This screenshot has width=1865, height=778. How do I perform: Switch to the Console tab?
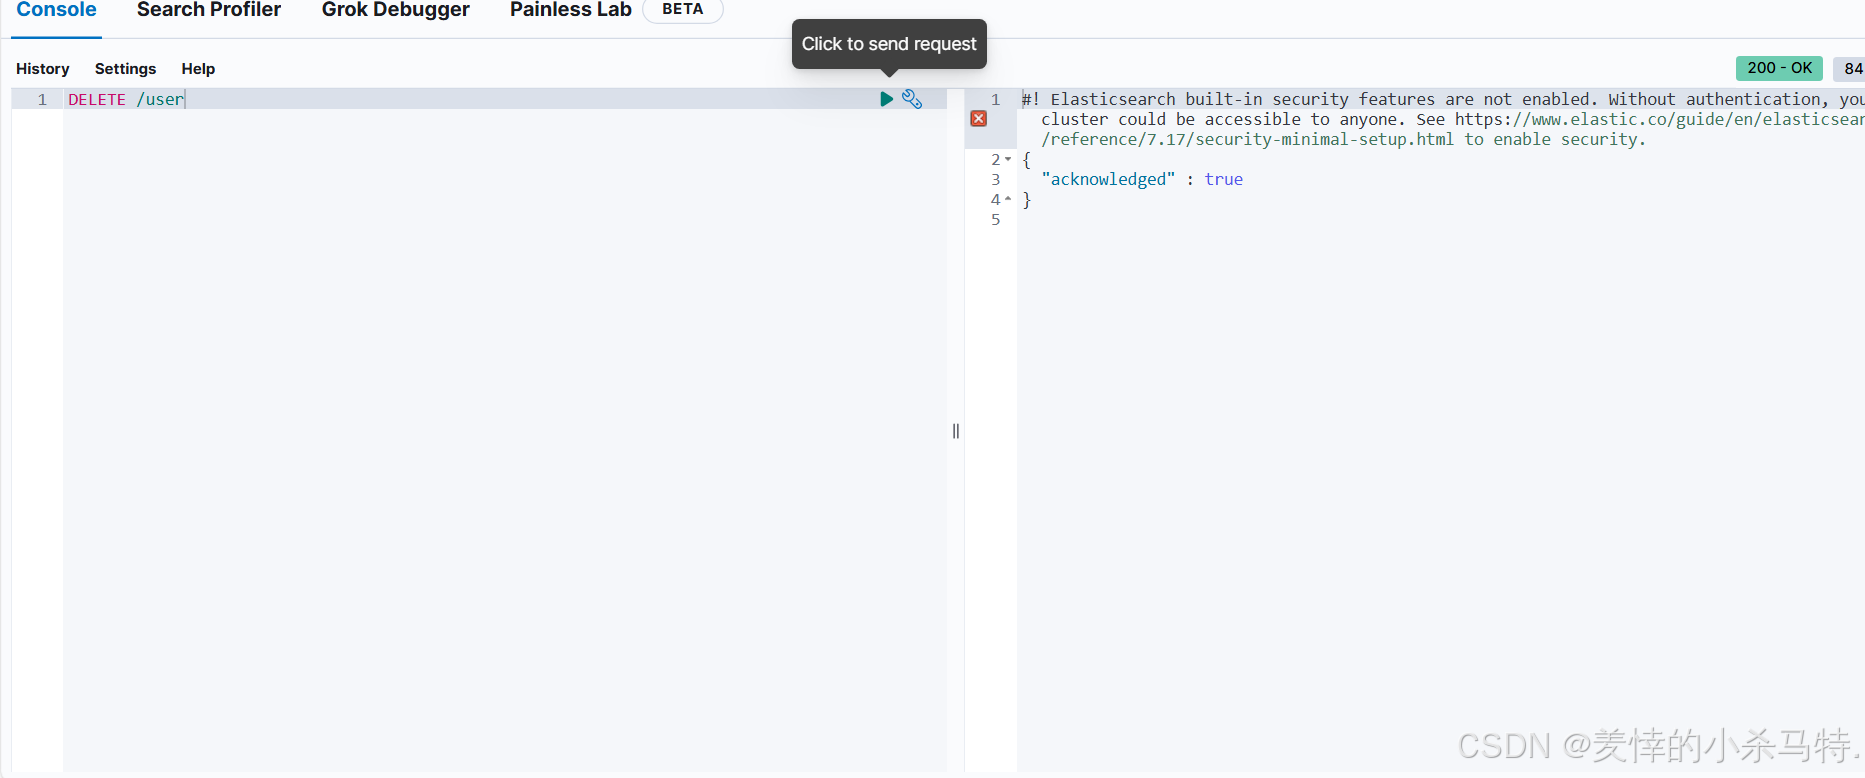[56, 10]
